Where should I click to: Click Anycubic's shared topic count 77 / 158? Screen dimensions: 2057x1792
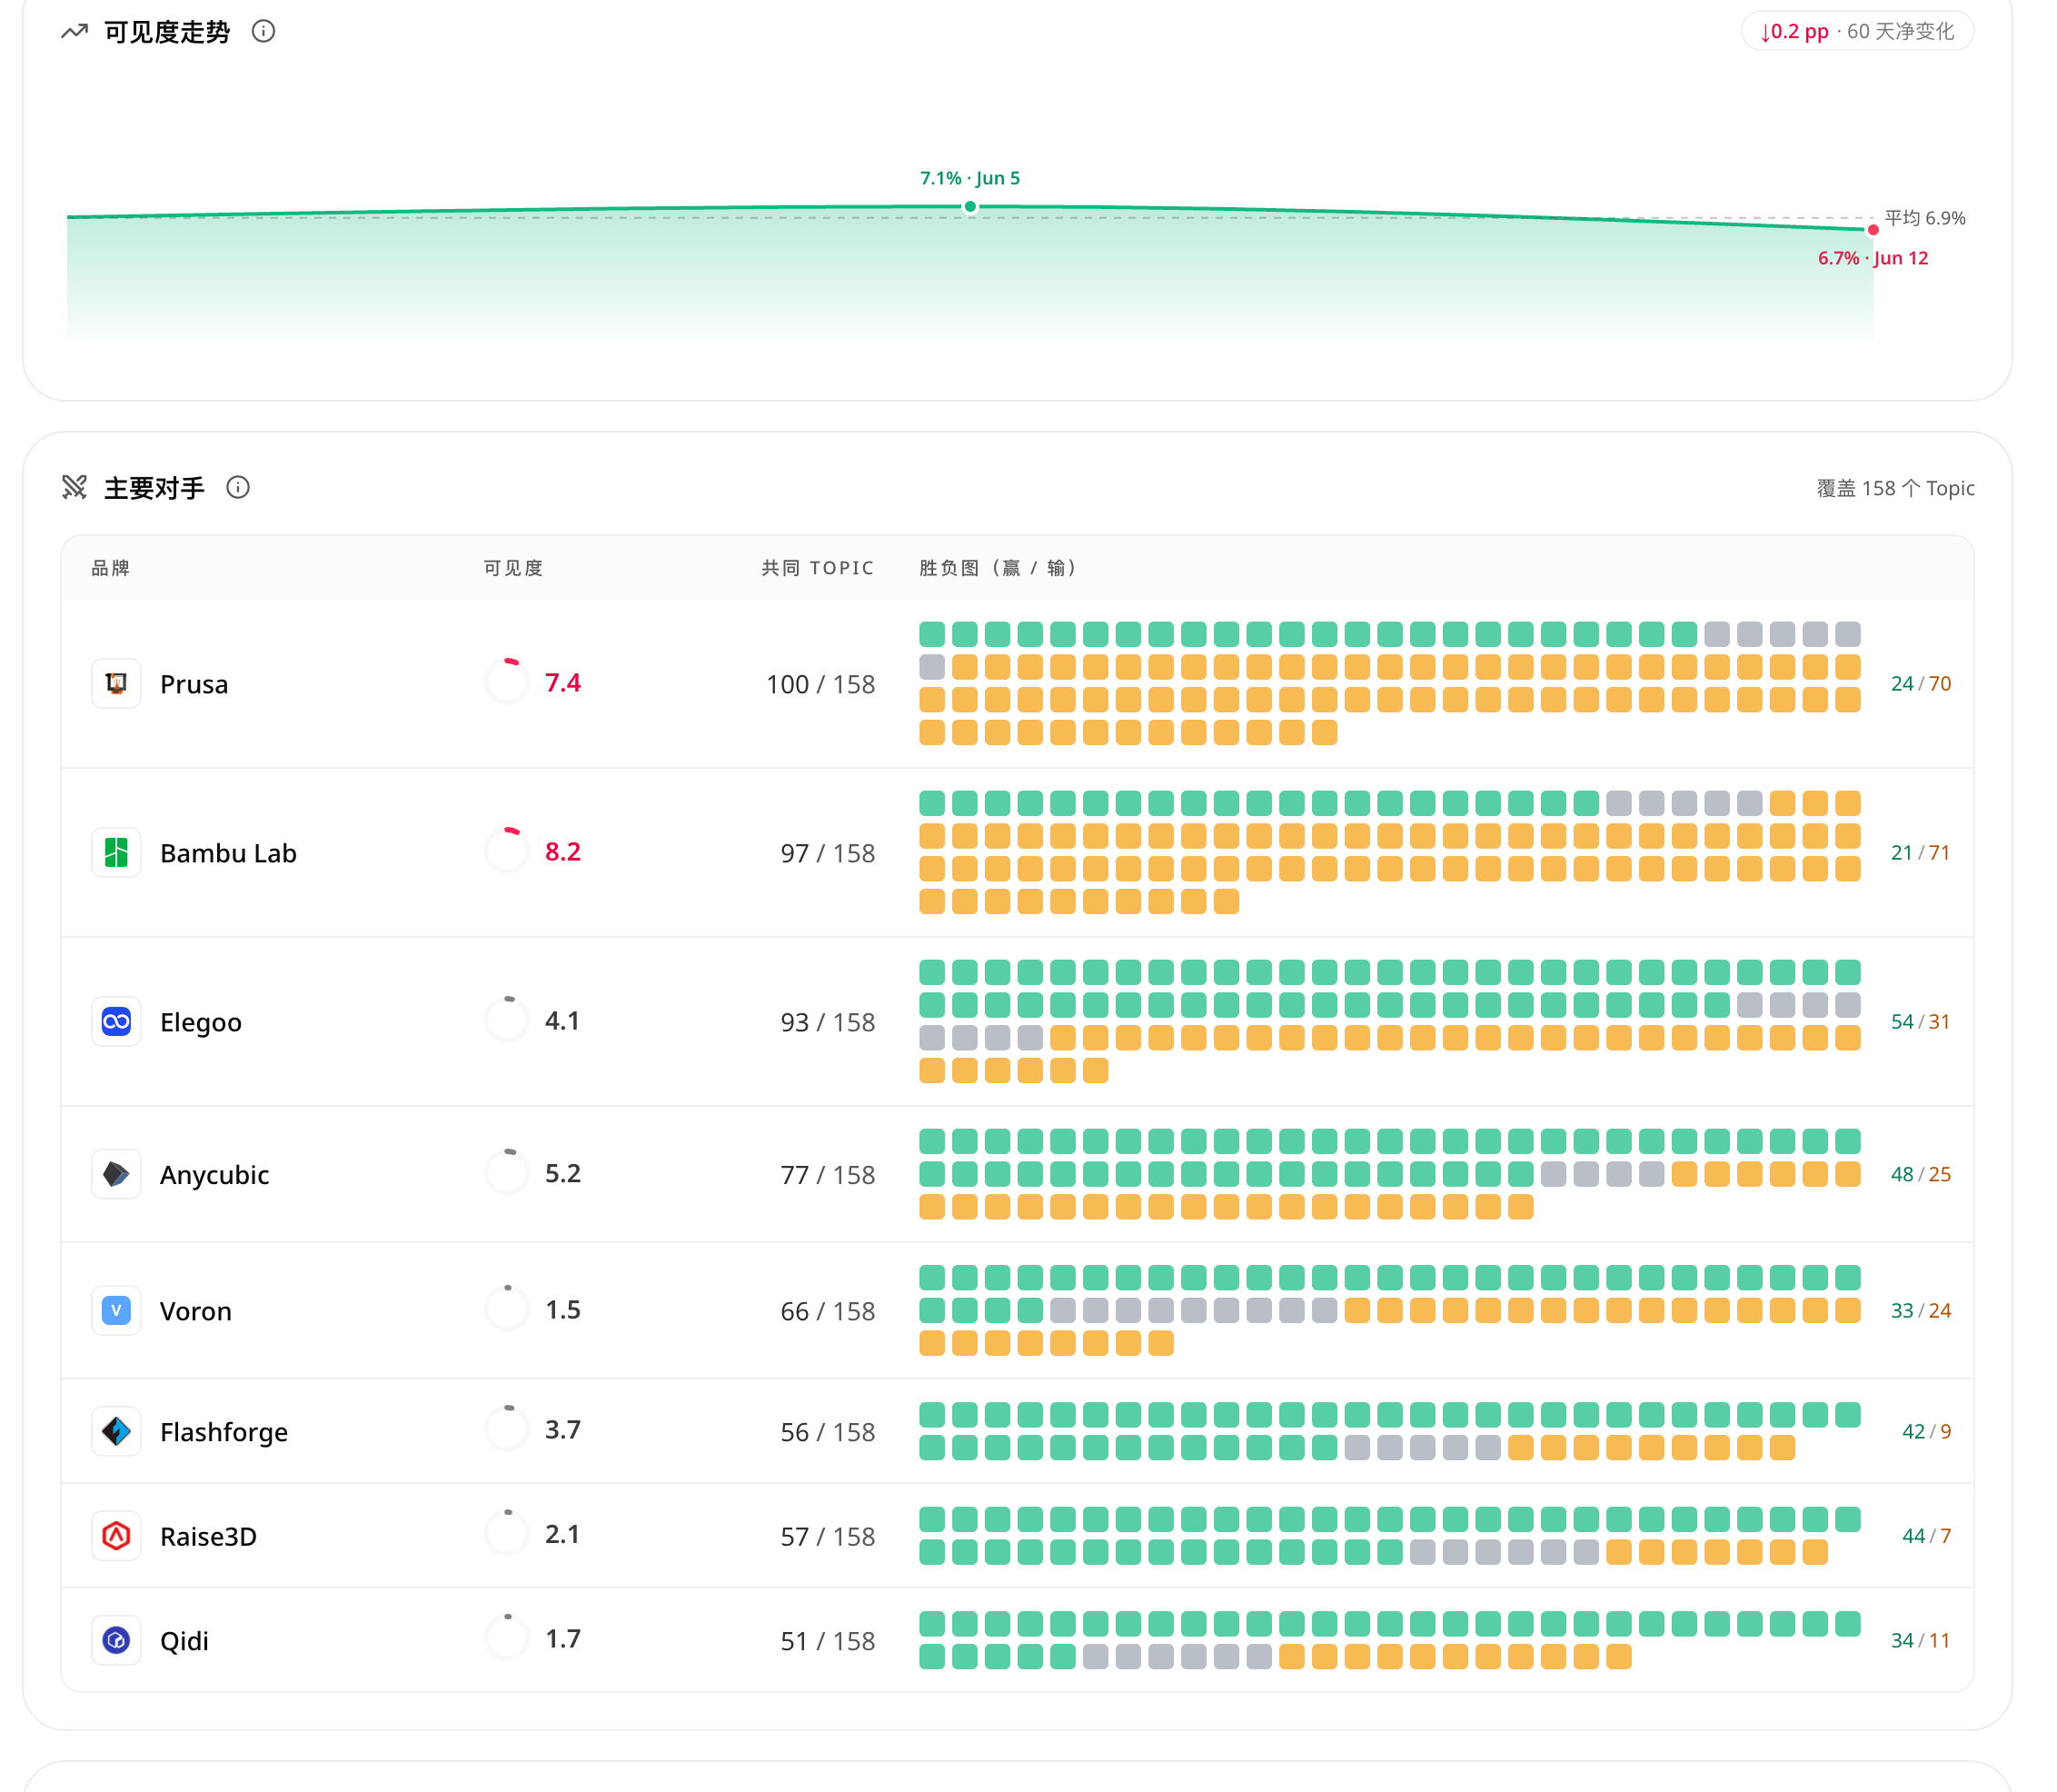[x=828, y=1174]
